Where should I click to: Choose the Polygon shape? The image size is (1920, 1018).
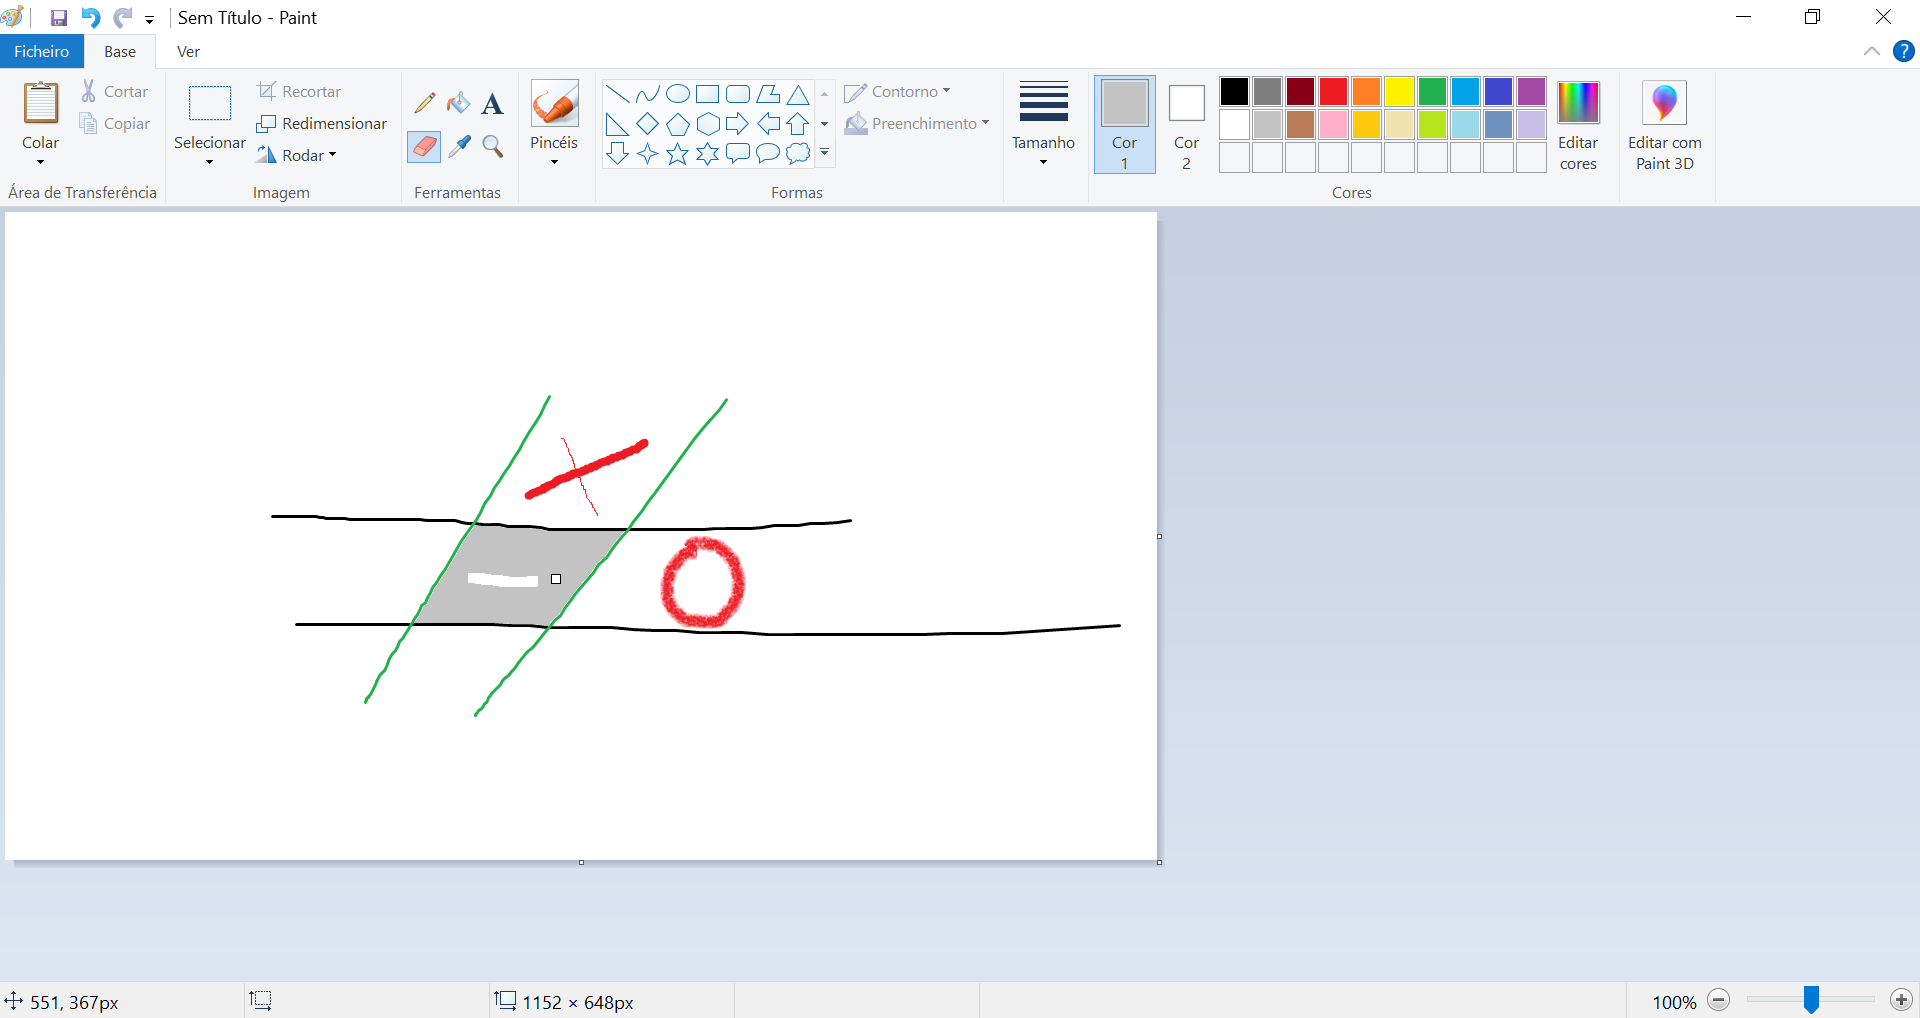tap(768, 94)
